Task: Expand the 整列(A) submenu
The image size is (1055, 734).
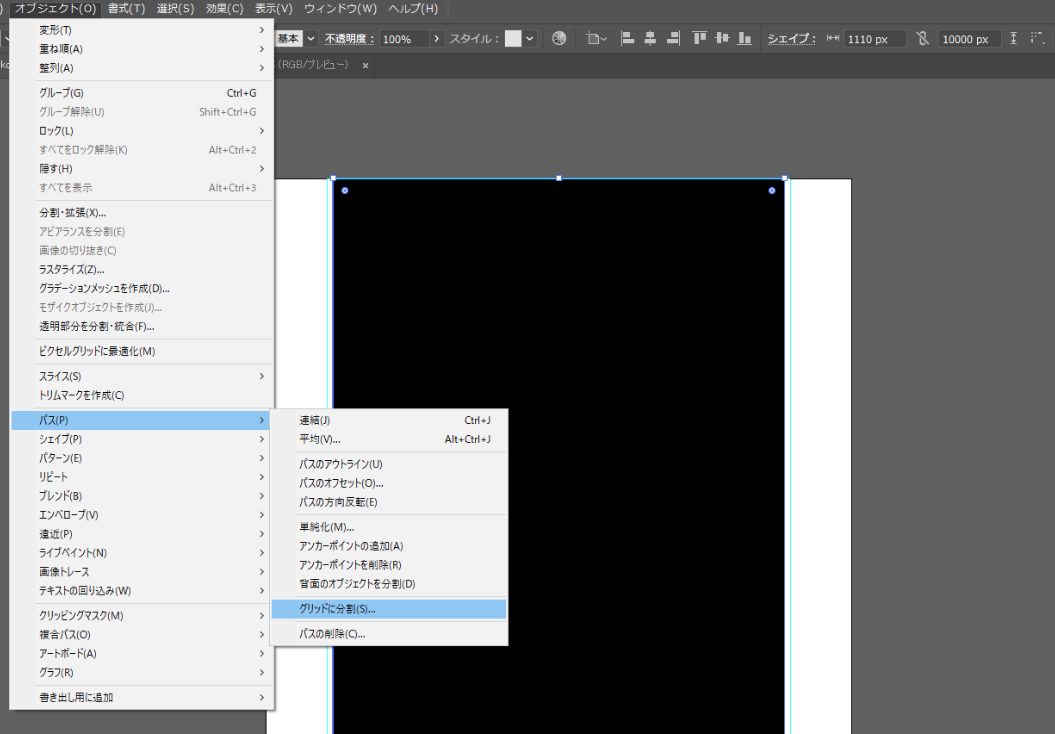Action: pos(141,68)
